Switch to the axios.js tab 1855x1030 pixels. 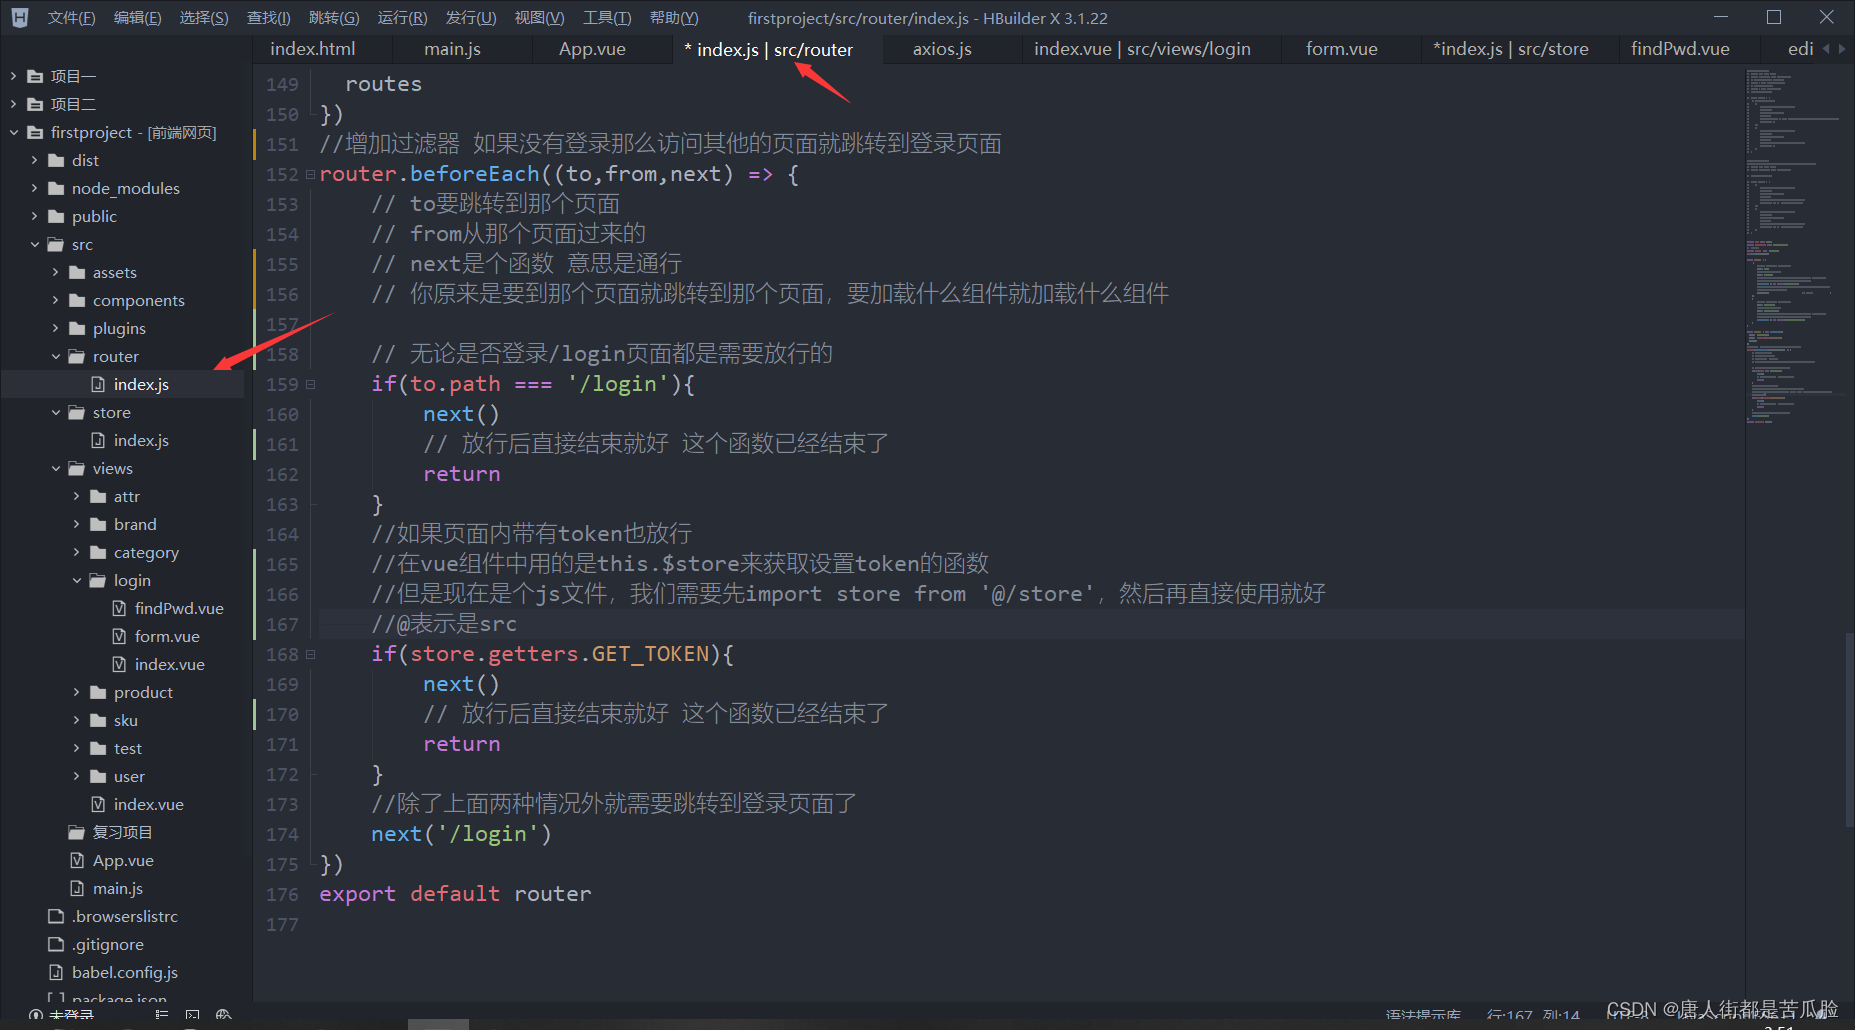[942, 49]
